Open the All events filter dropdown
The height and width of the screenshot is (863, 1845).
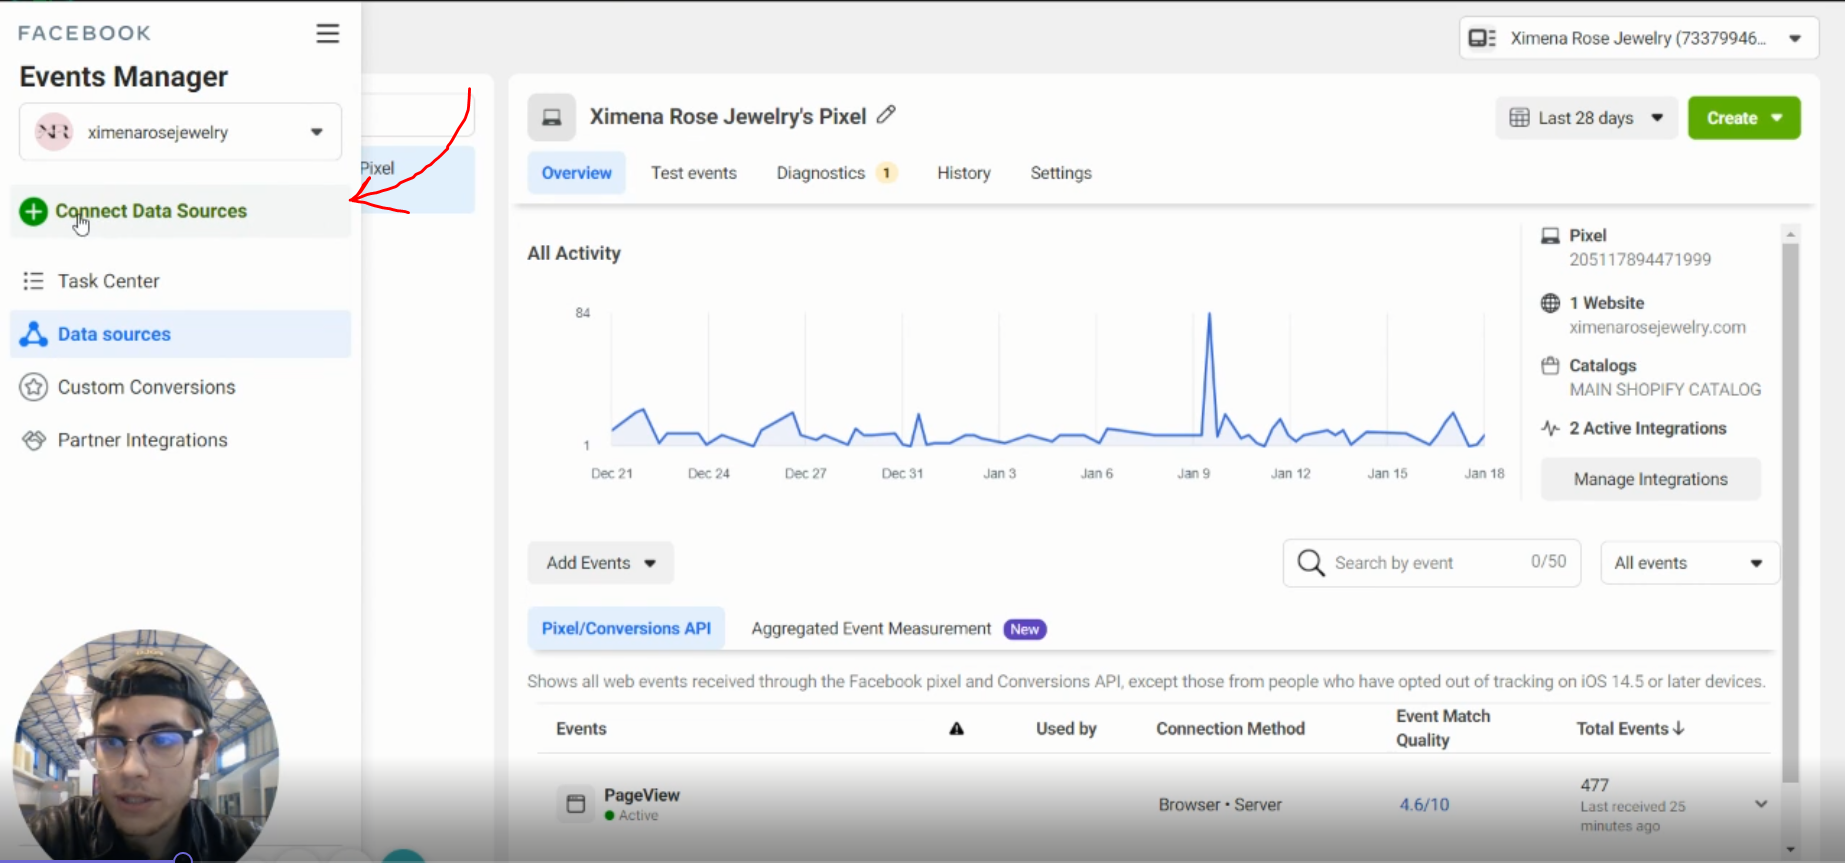(1689, 563)
